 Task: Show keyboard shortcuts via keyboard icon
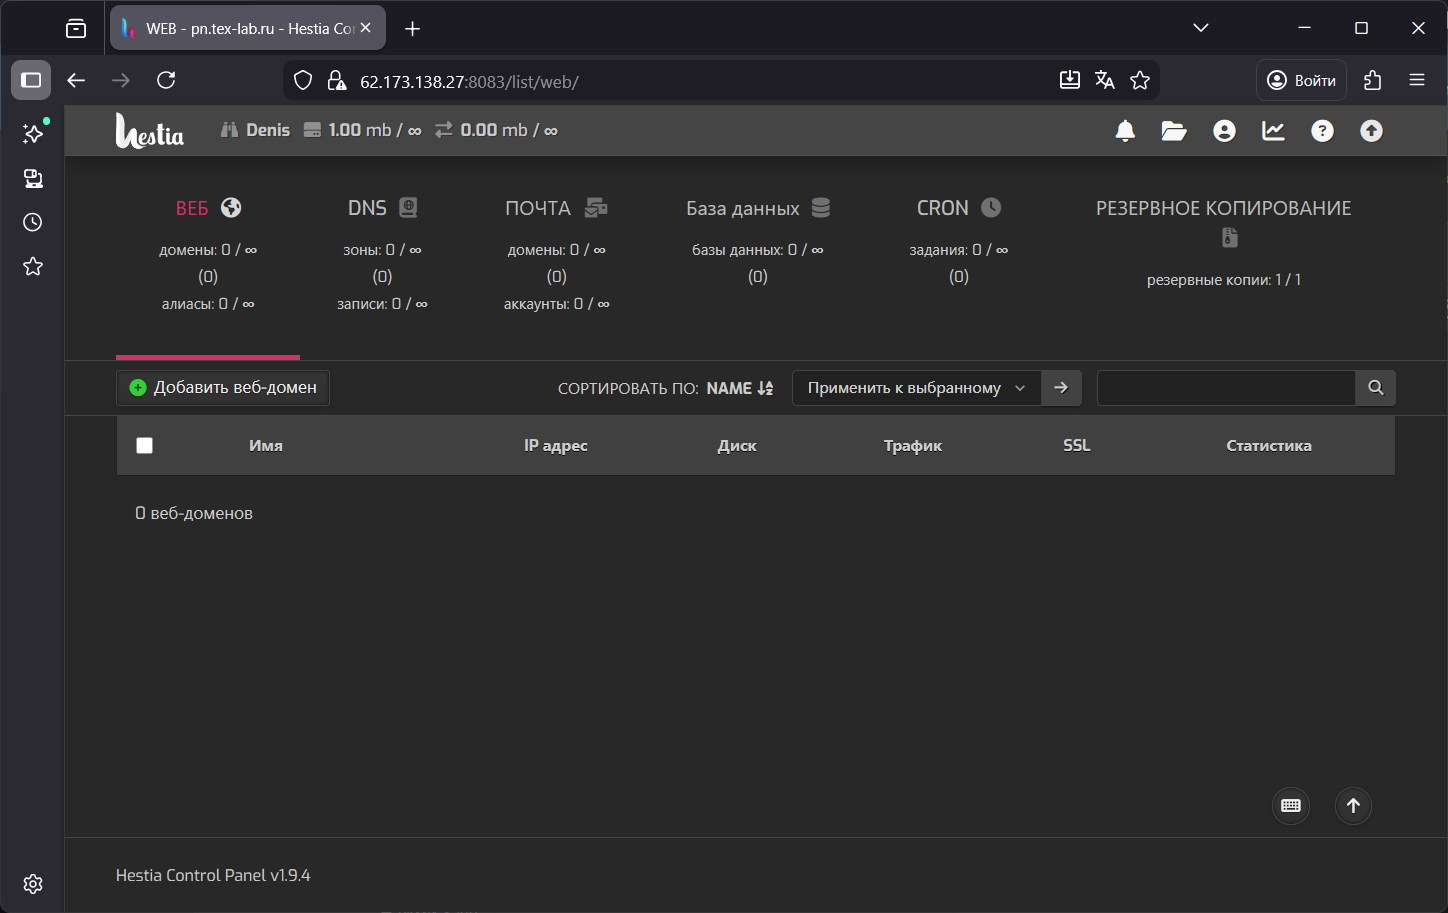[1291, 806]
